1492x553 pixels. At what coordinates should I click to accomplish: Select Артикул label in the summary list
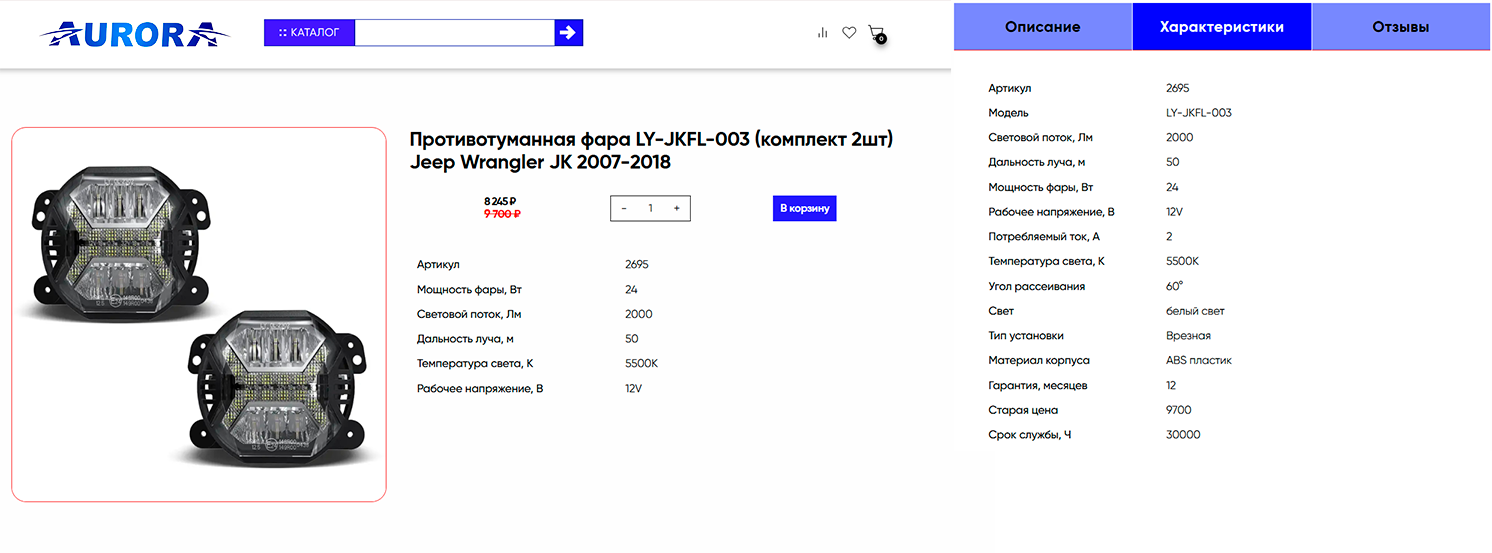(x=438, y=265)
